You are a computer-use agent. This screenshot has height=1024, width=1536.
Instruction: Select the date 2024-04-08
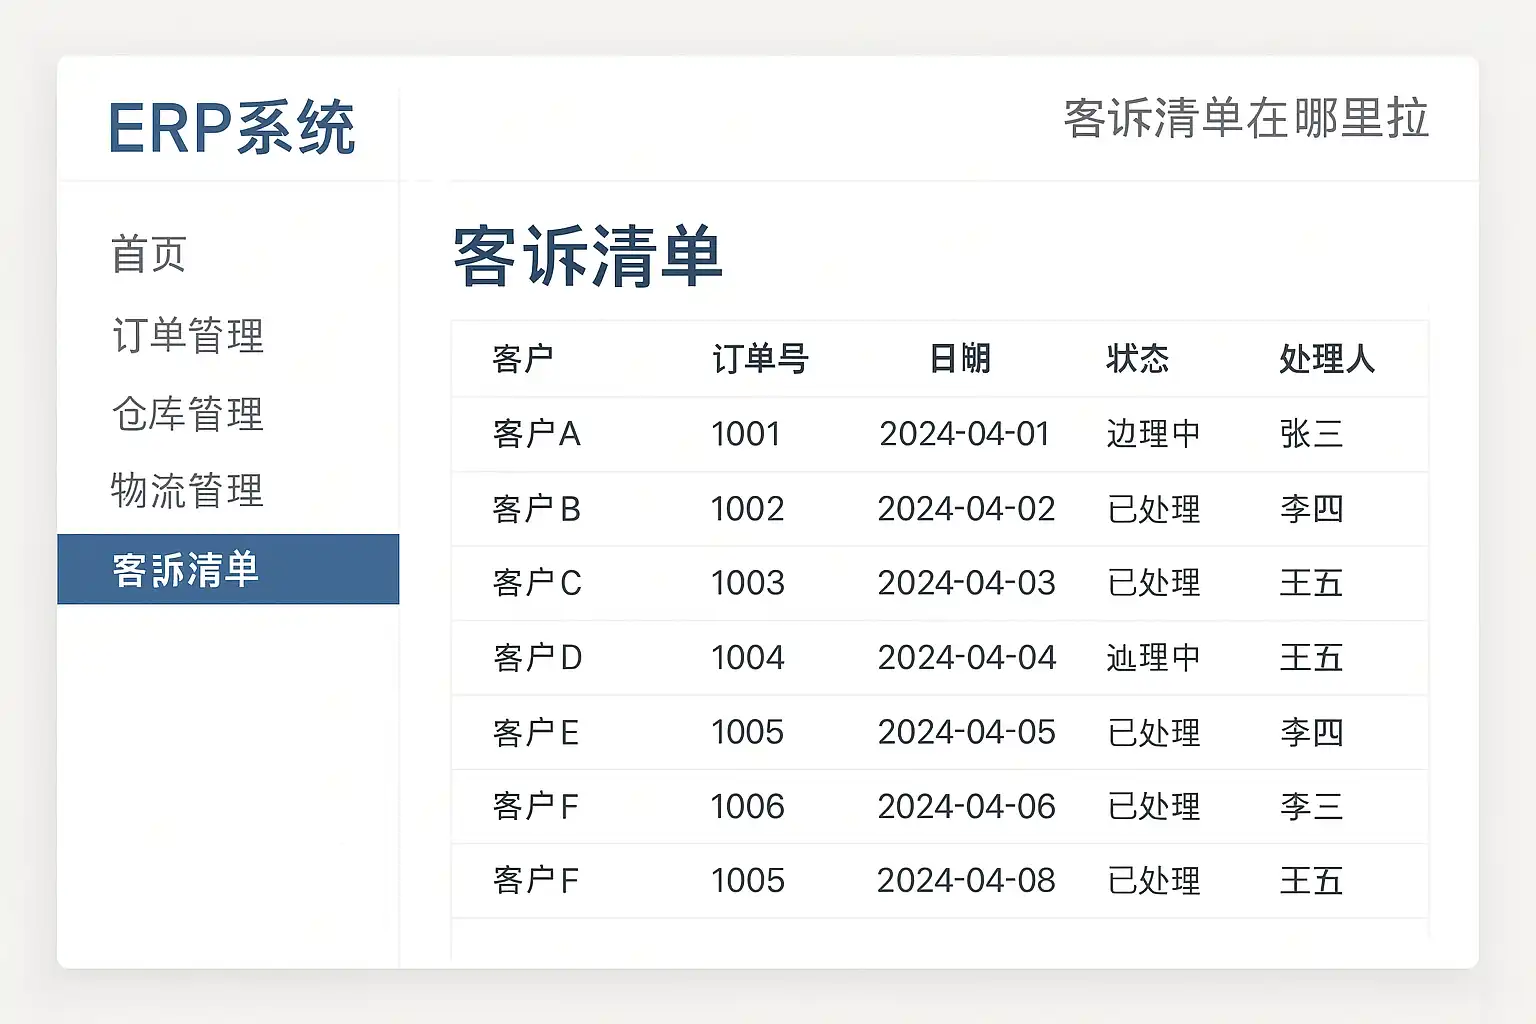tap(967, 881)
